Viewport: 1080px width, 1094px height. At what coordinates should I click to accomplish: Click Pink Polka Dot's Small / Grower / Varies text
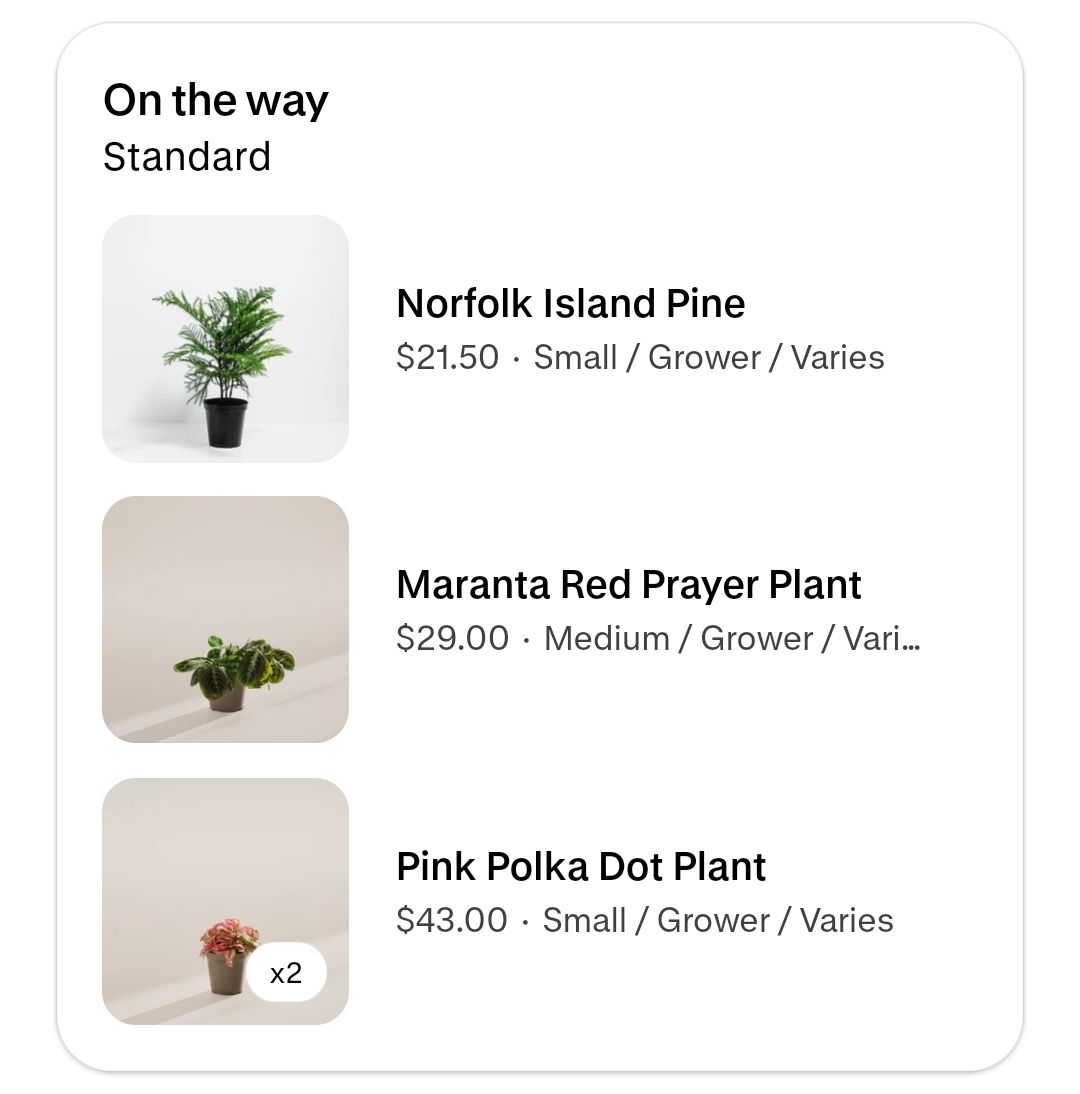click(x=718, y=920)
